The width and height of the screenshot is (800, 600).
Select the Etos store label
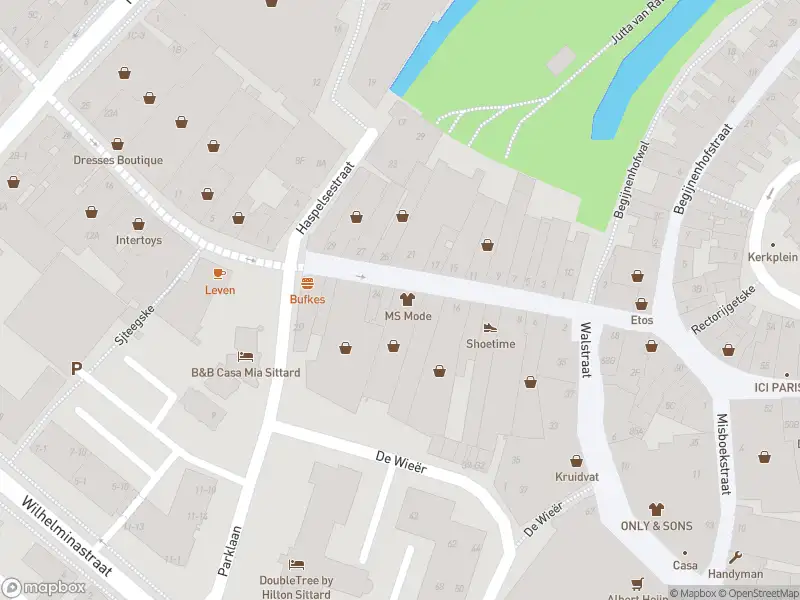[642, 320]
